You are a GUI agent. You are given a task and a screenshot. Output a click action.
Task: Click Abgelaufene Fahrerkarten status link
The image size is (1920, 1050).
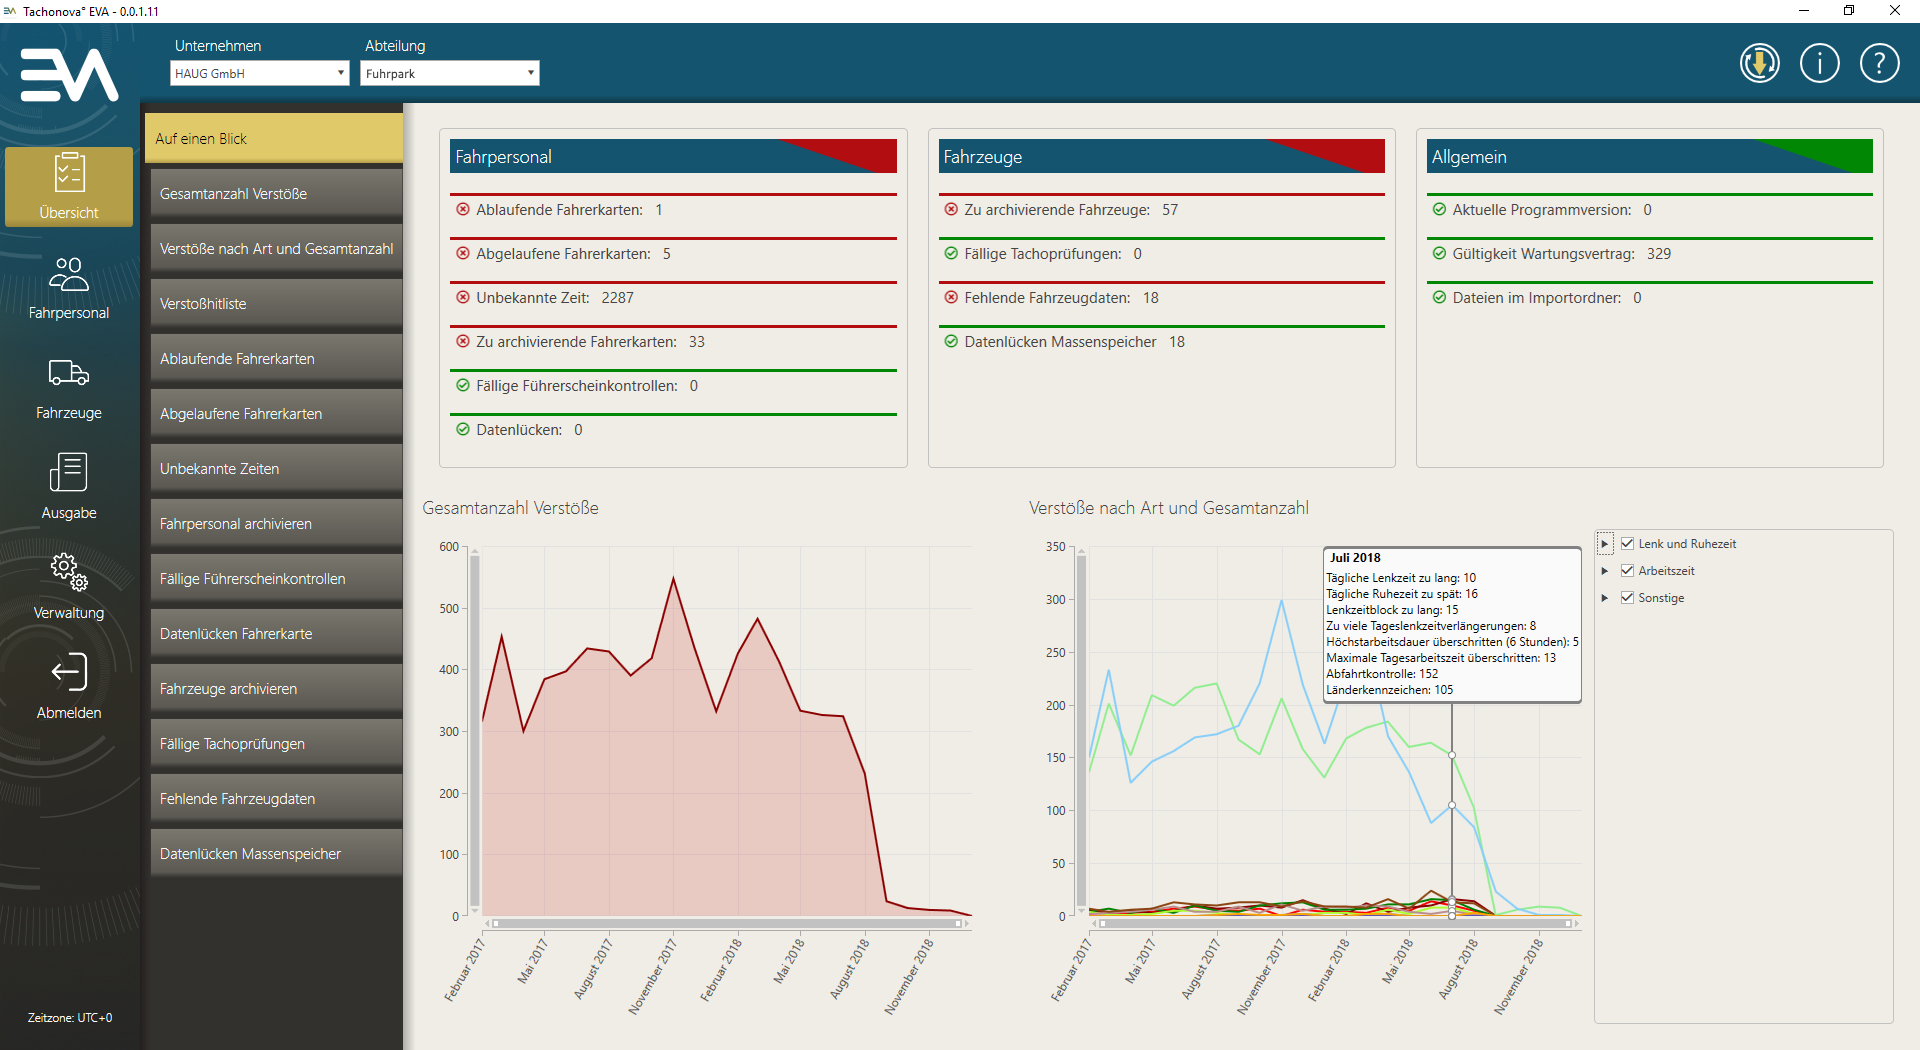tap(563, 254)
